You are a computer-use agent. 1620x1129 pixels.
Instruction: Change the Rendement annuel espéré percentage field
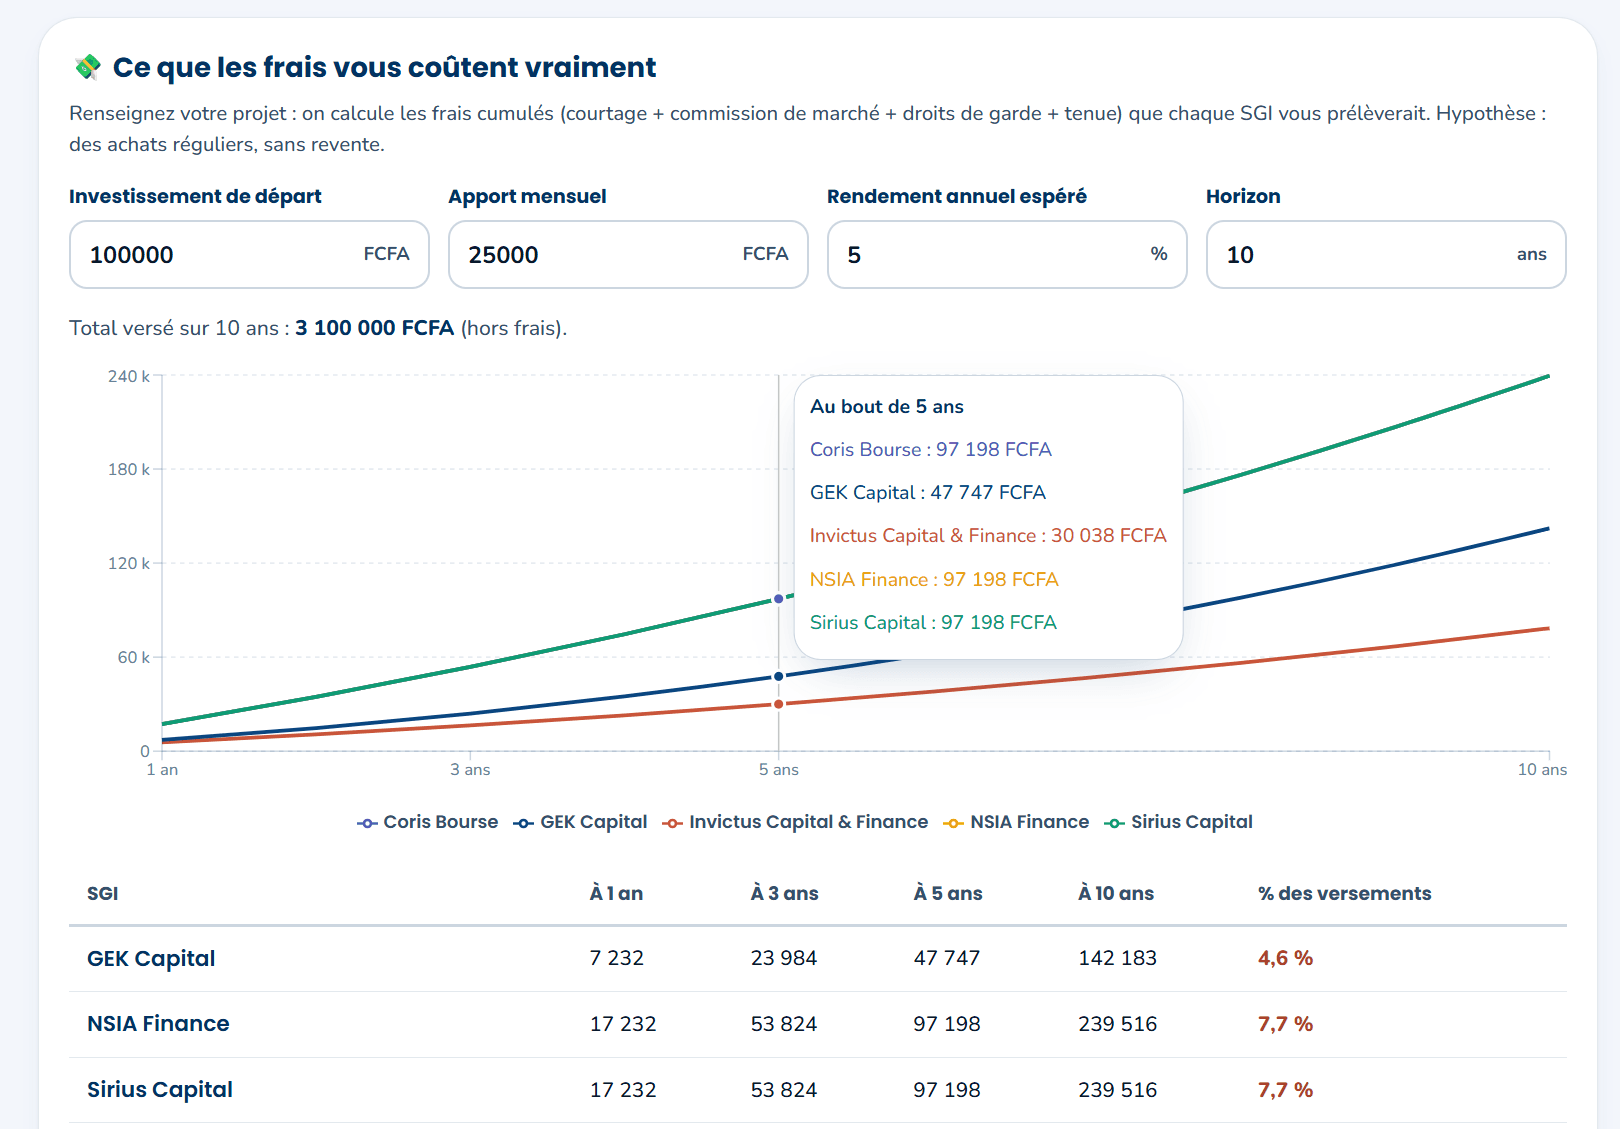(1007, 254)
